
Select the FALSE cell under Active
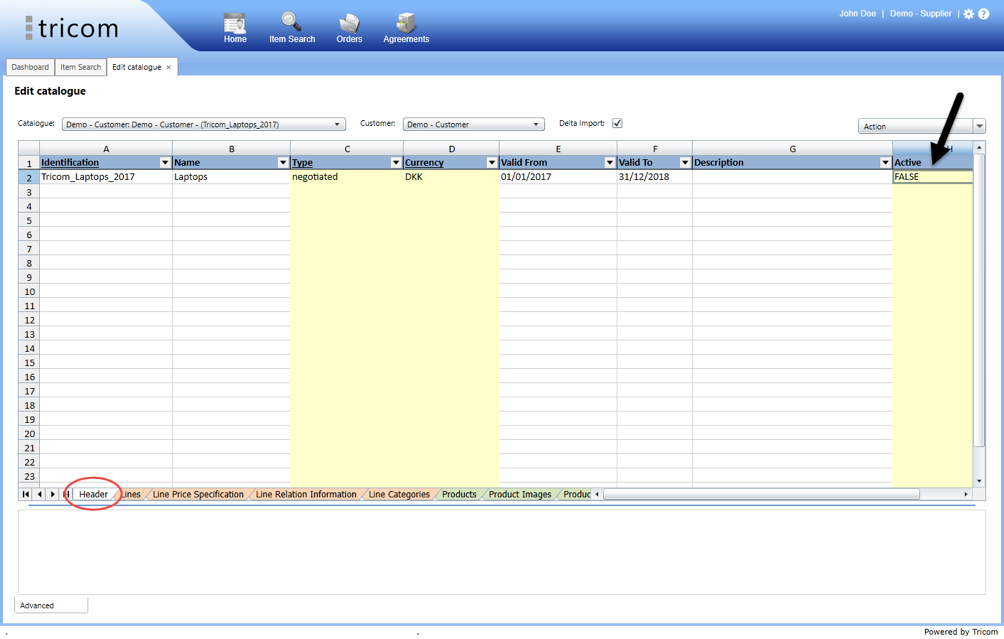point(933,177)
